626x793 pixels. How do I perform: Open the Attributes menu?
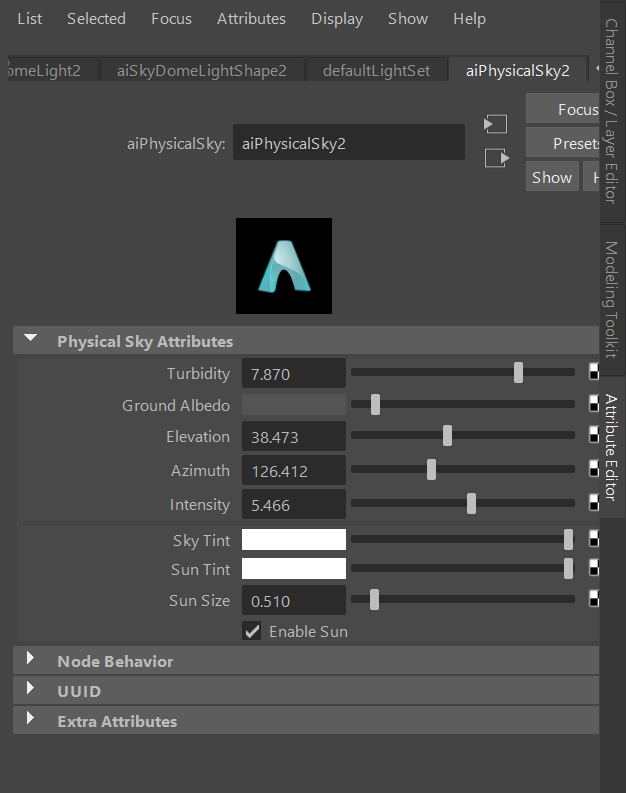[251, 19]
